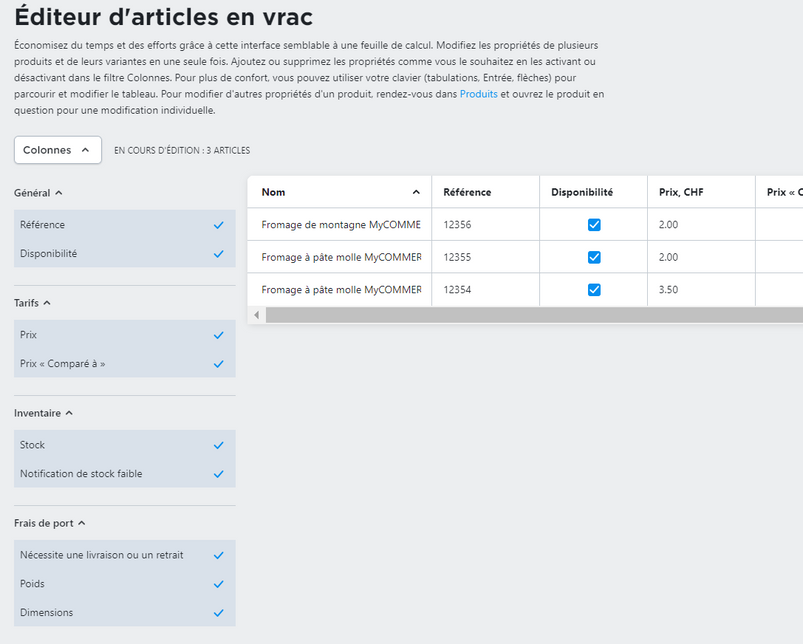This screenshot has width=803, height=644.
Task: Collapse the Colonnes filter button
Action: click(57, 150)
